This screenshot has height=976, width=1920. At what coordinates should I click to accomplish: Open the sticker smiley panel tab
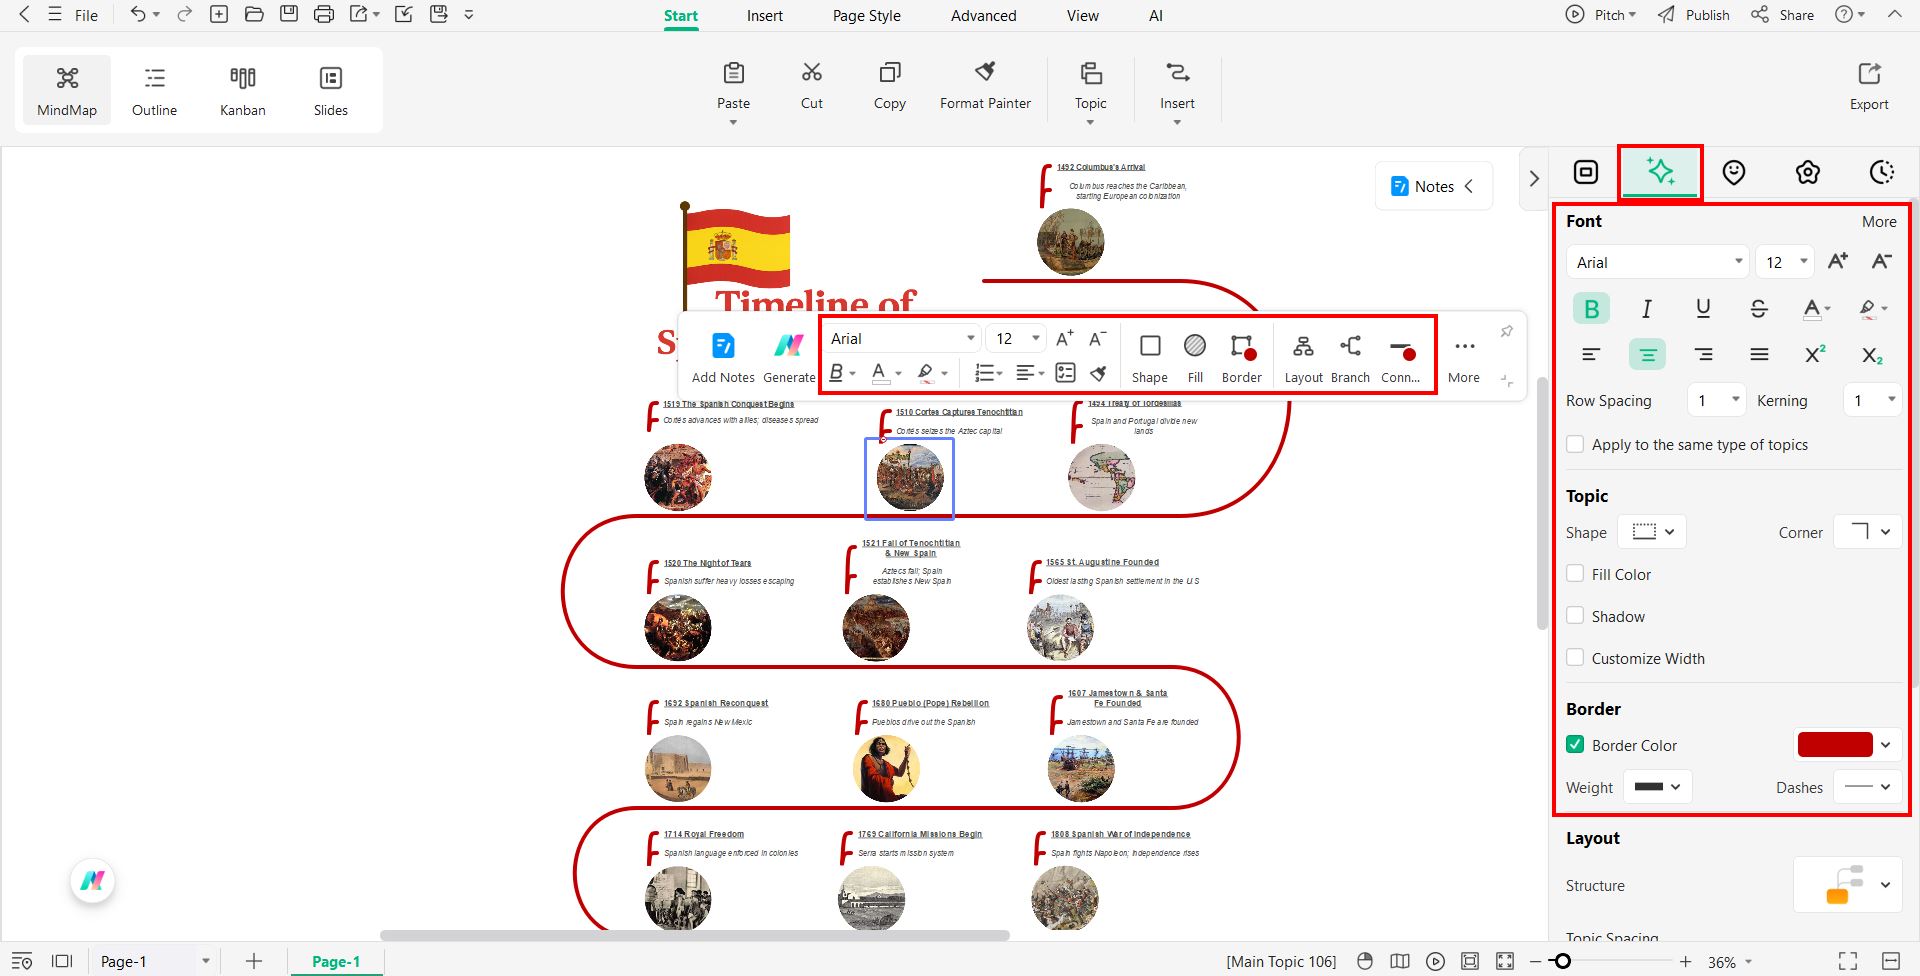click(1734, 172)
